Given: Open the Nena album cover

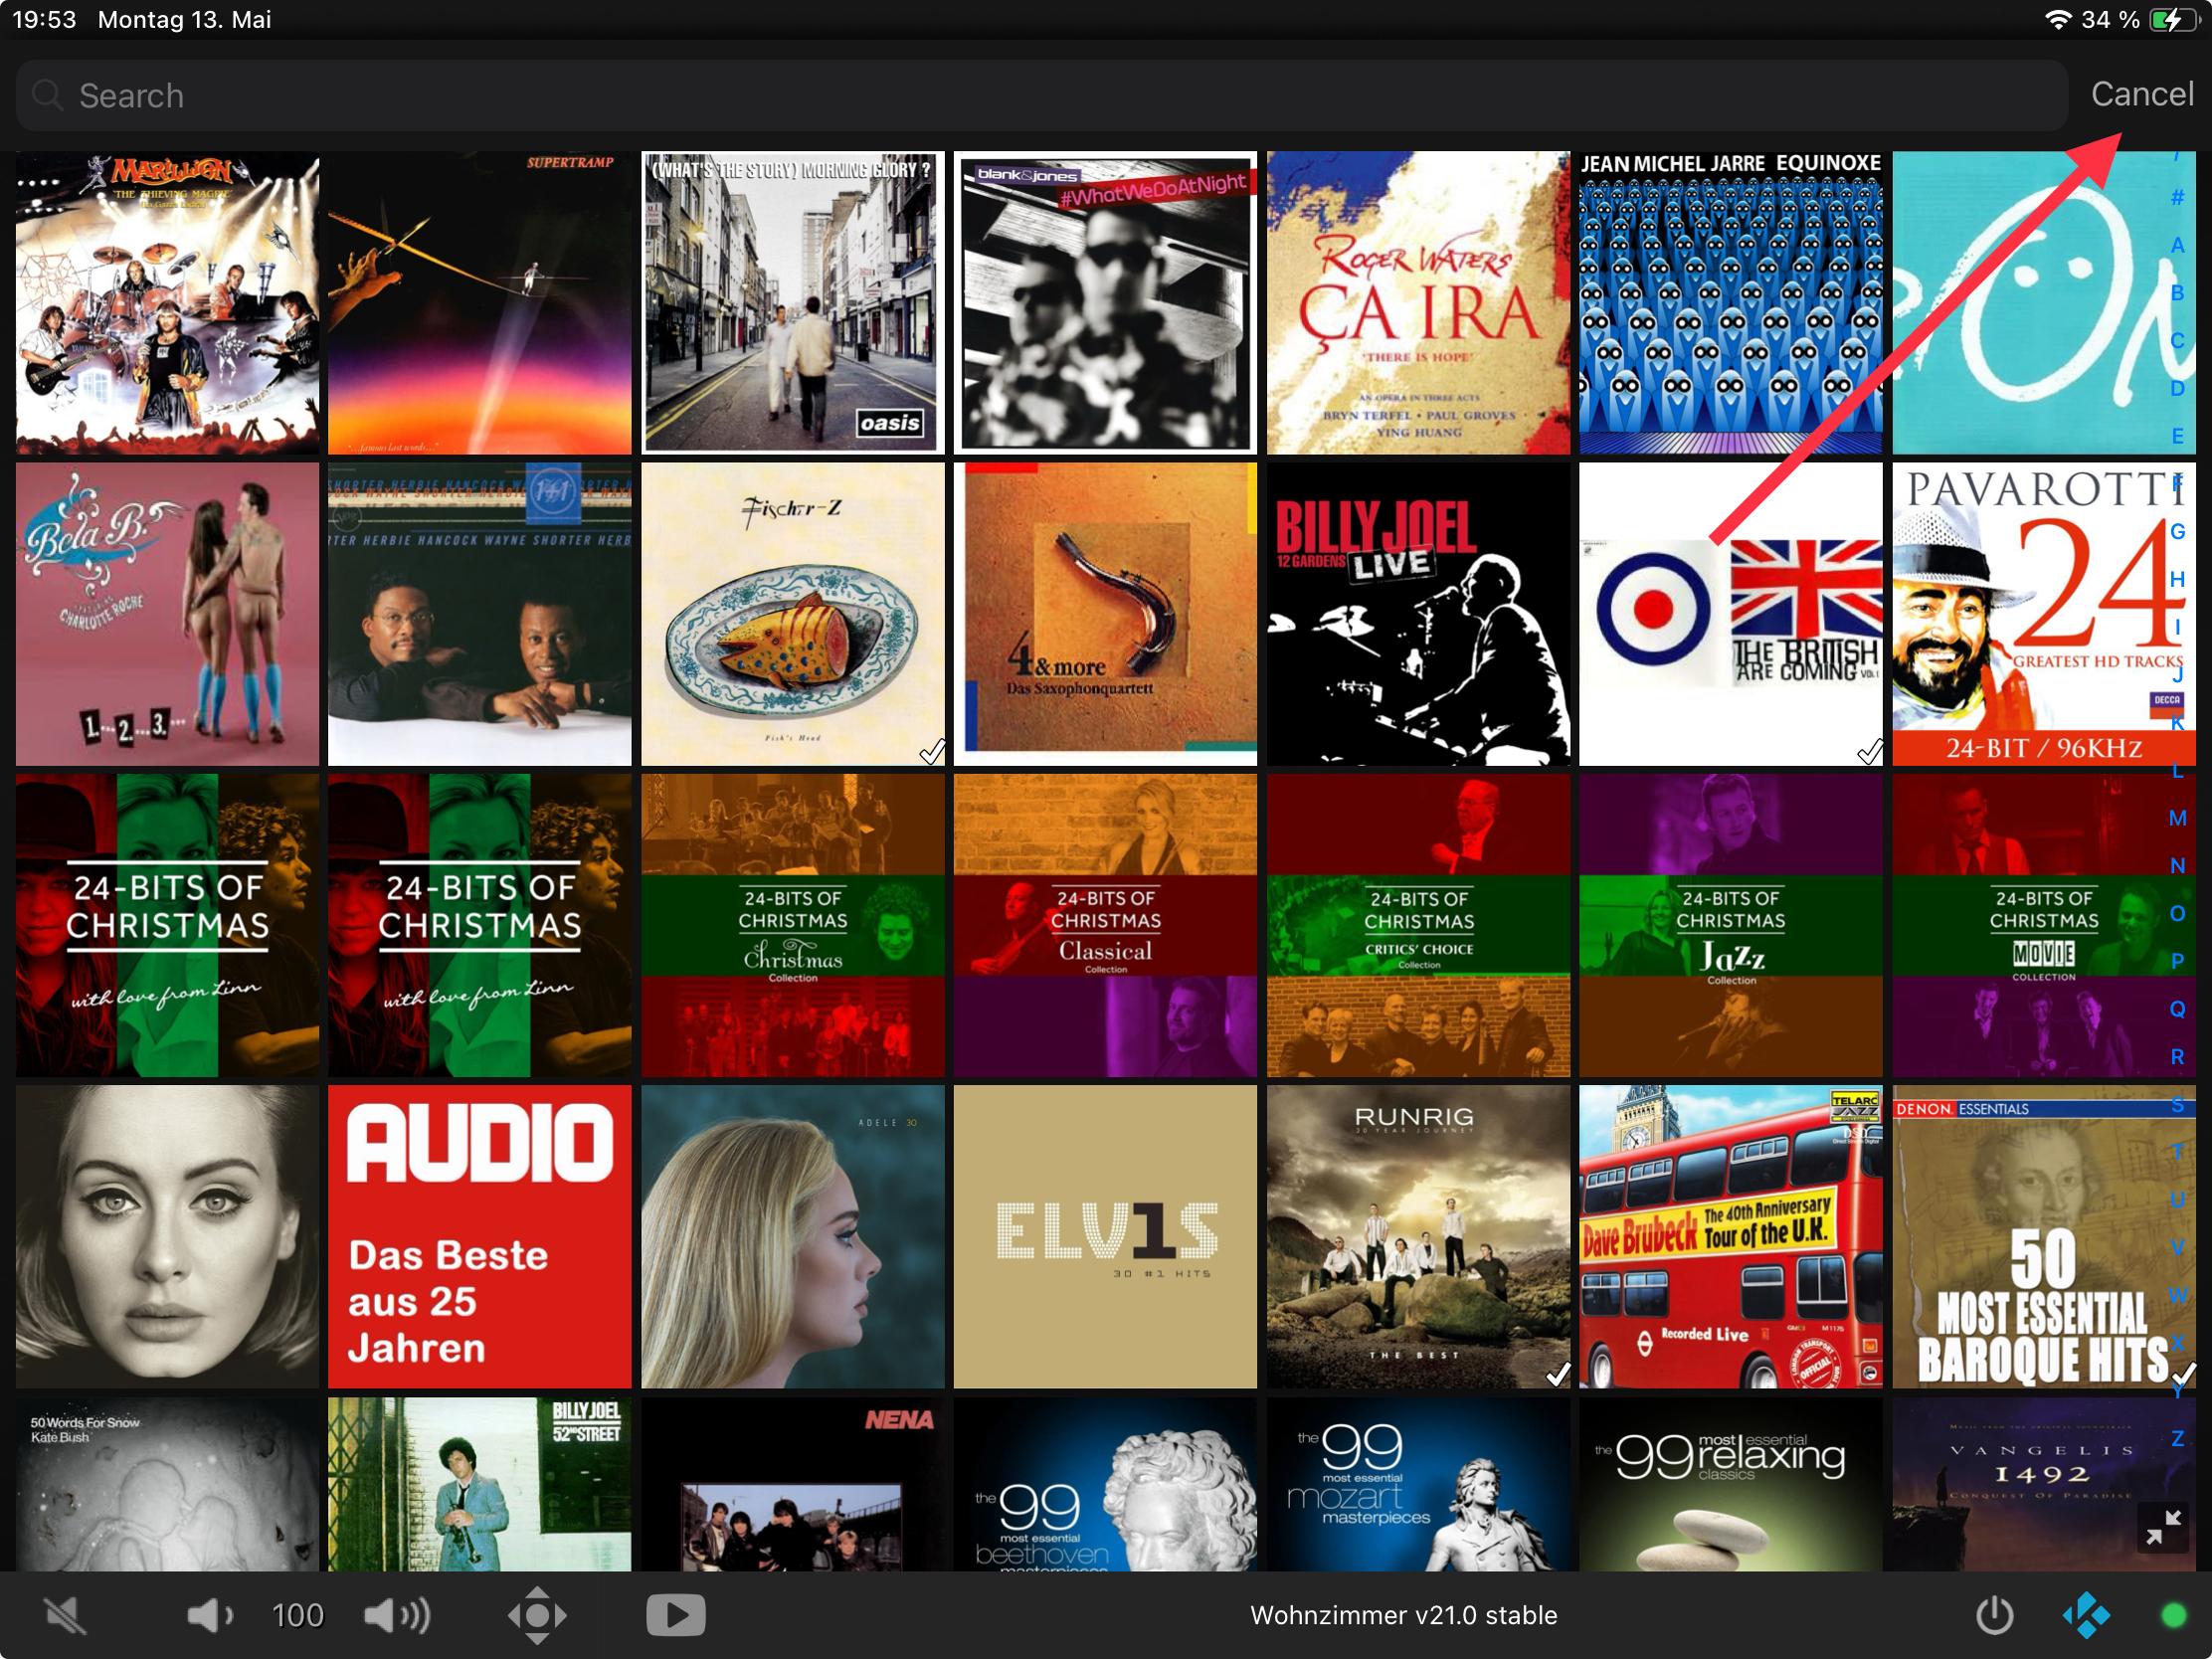Looking at the screenshot, I should [793, 1484].
